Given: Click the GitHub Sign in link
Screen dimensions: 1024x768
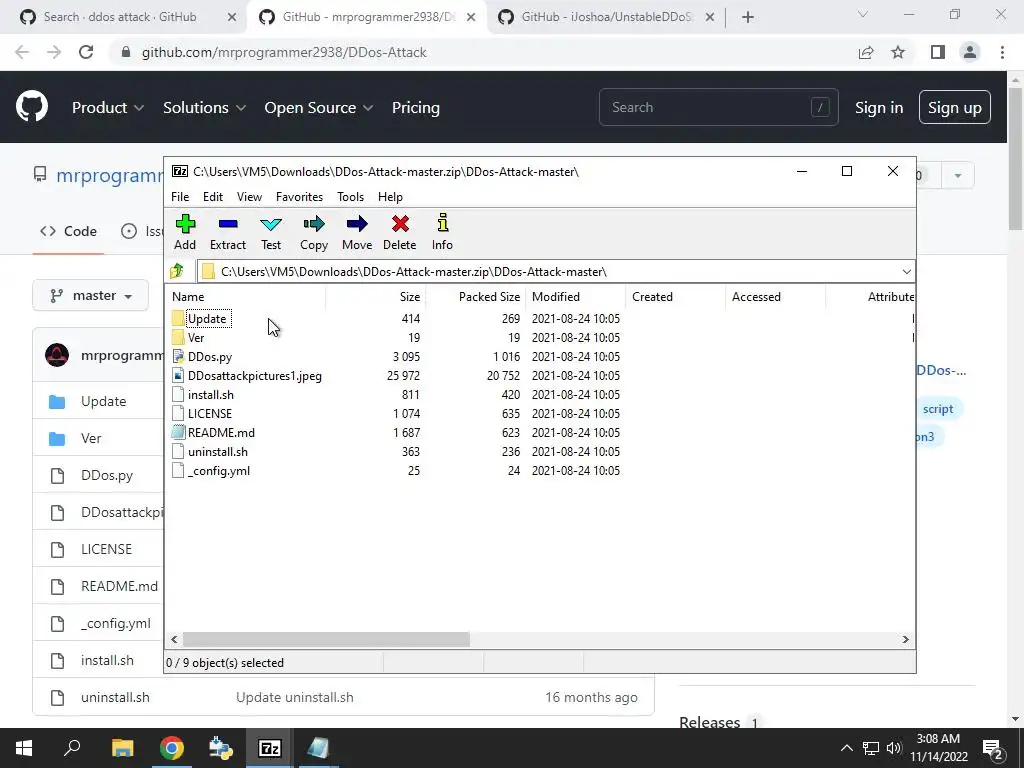Looking at the screenshot, I should 879,108.
